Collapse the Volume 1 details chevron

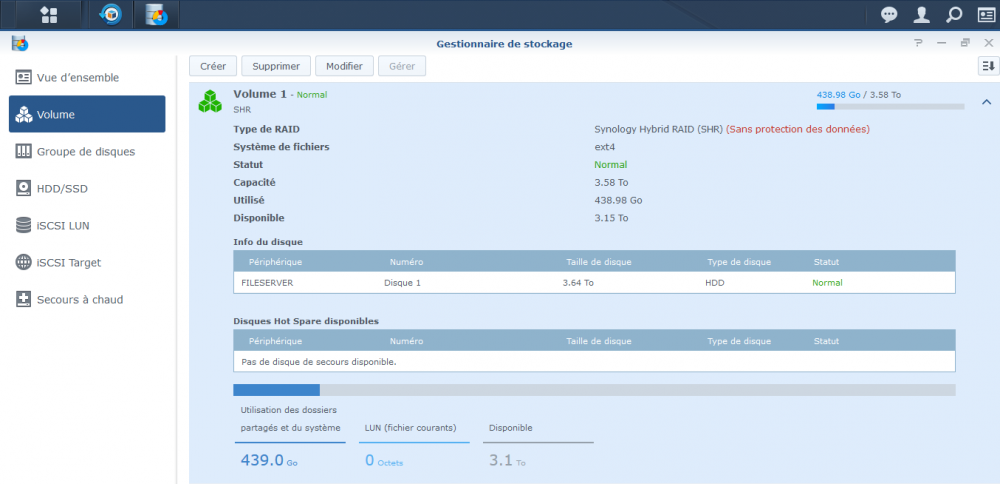coord(987,102)
